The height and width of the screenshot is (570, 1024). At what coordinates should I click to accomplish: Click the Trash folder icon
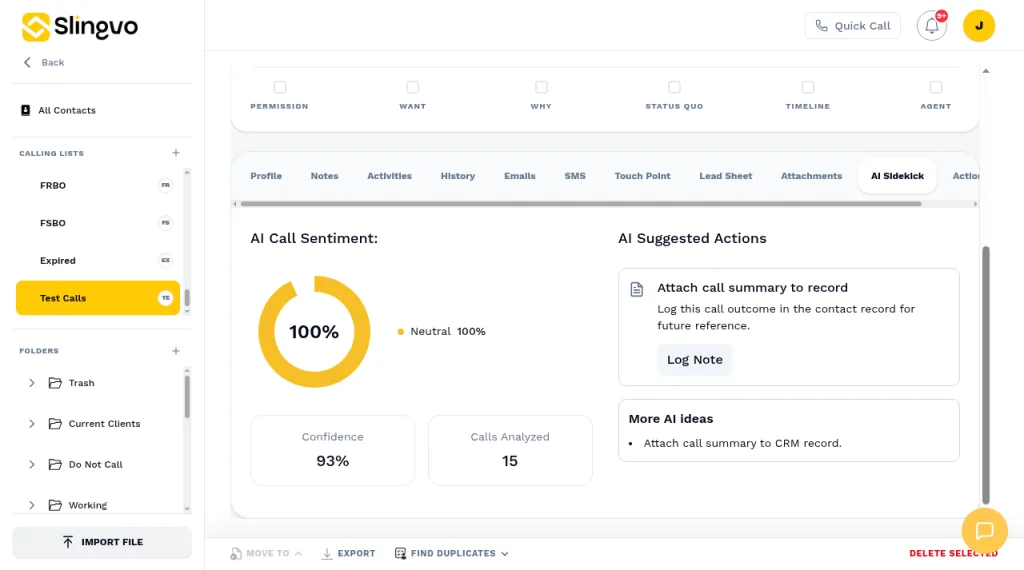coord(55,383)
